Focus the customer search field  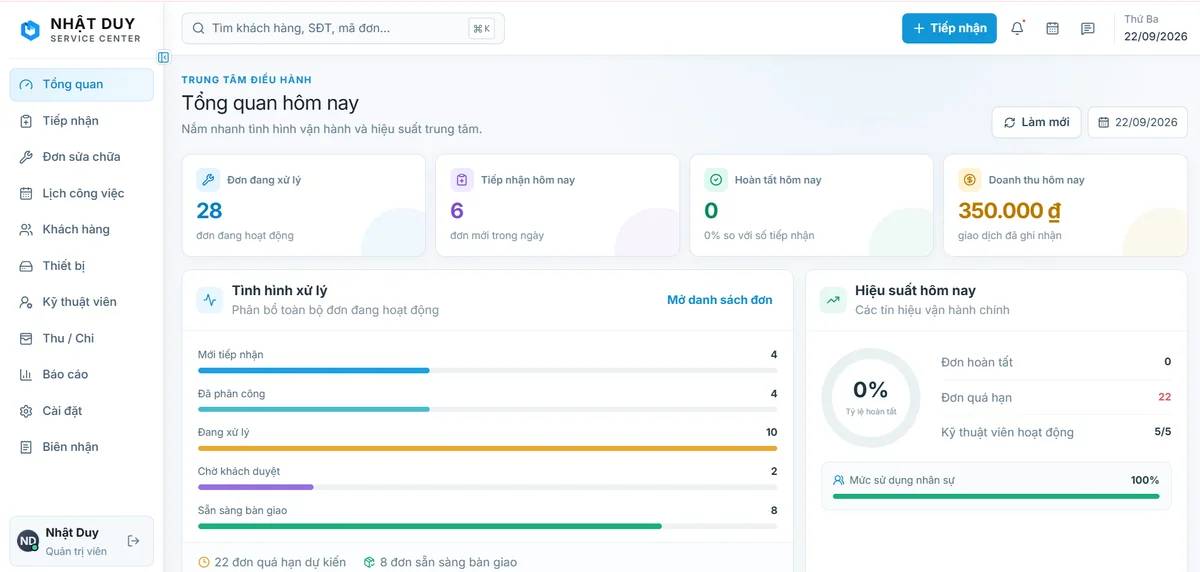(x=343, y=28)
